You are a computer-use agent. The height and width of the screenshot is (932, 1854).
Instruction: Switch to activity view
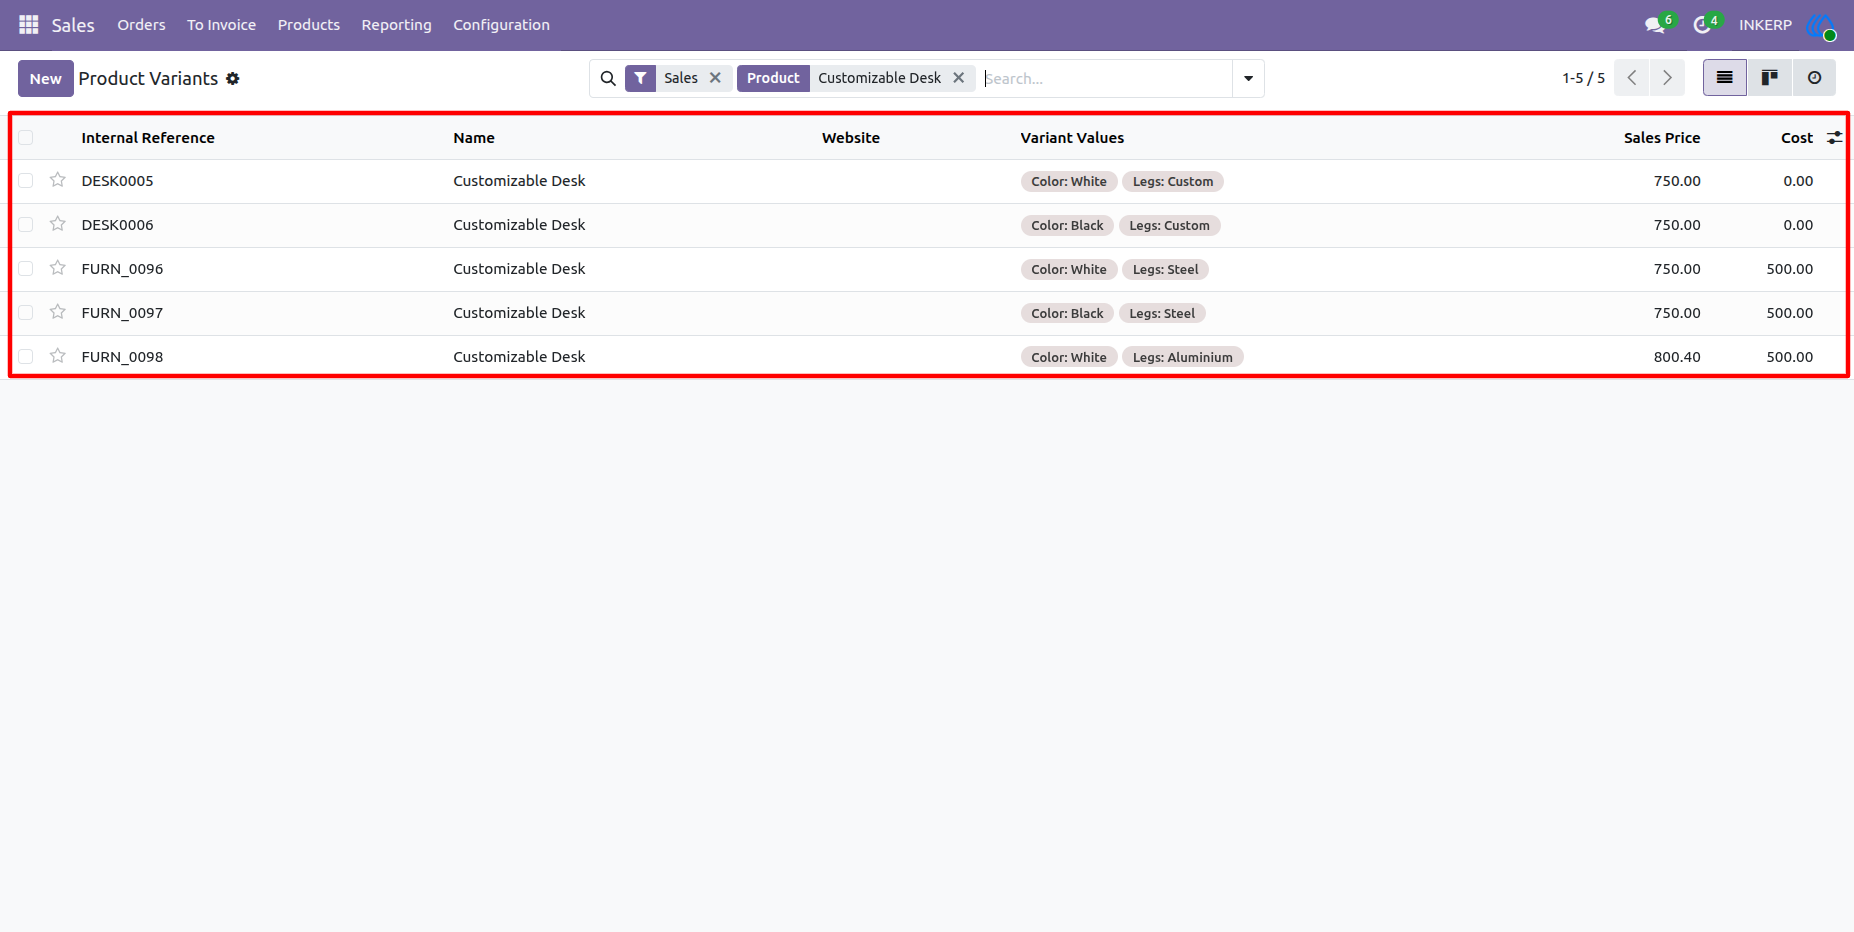pyautogui.click(x=1814, y=78)
